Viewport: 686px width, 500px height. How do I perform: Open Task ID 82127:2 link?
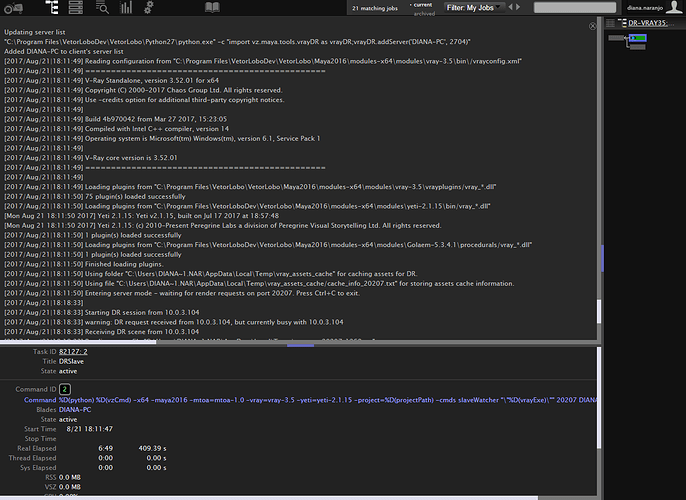click(73, 352)
